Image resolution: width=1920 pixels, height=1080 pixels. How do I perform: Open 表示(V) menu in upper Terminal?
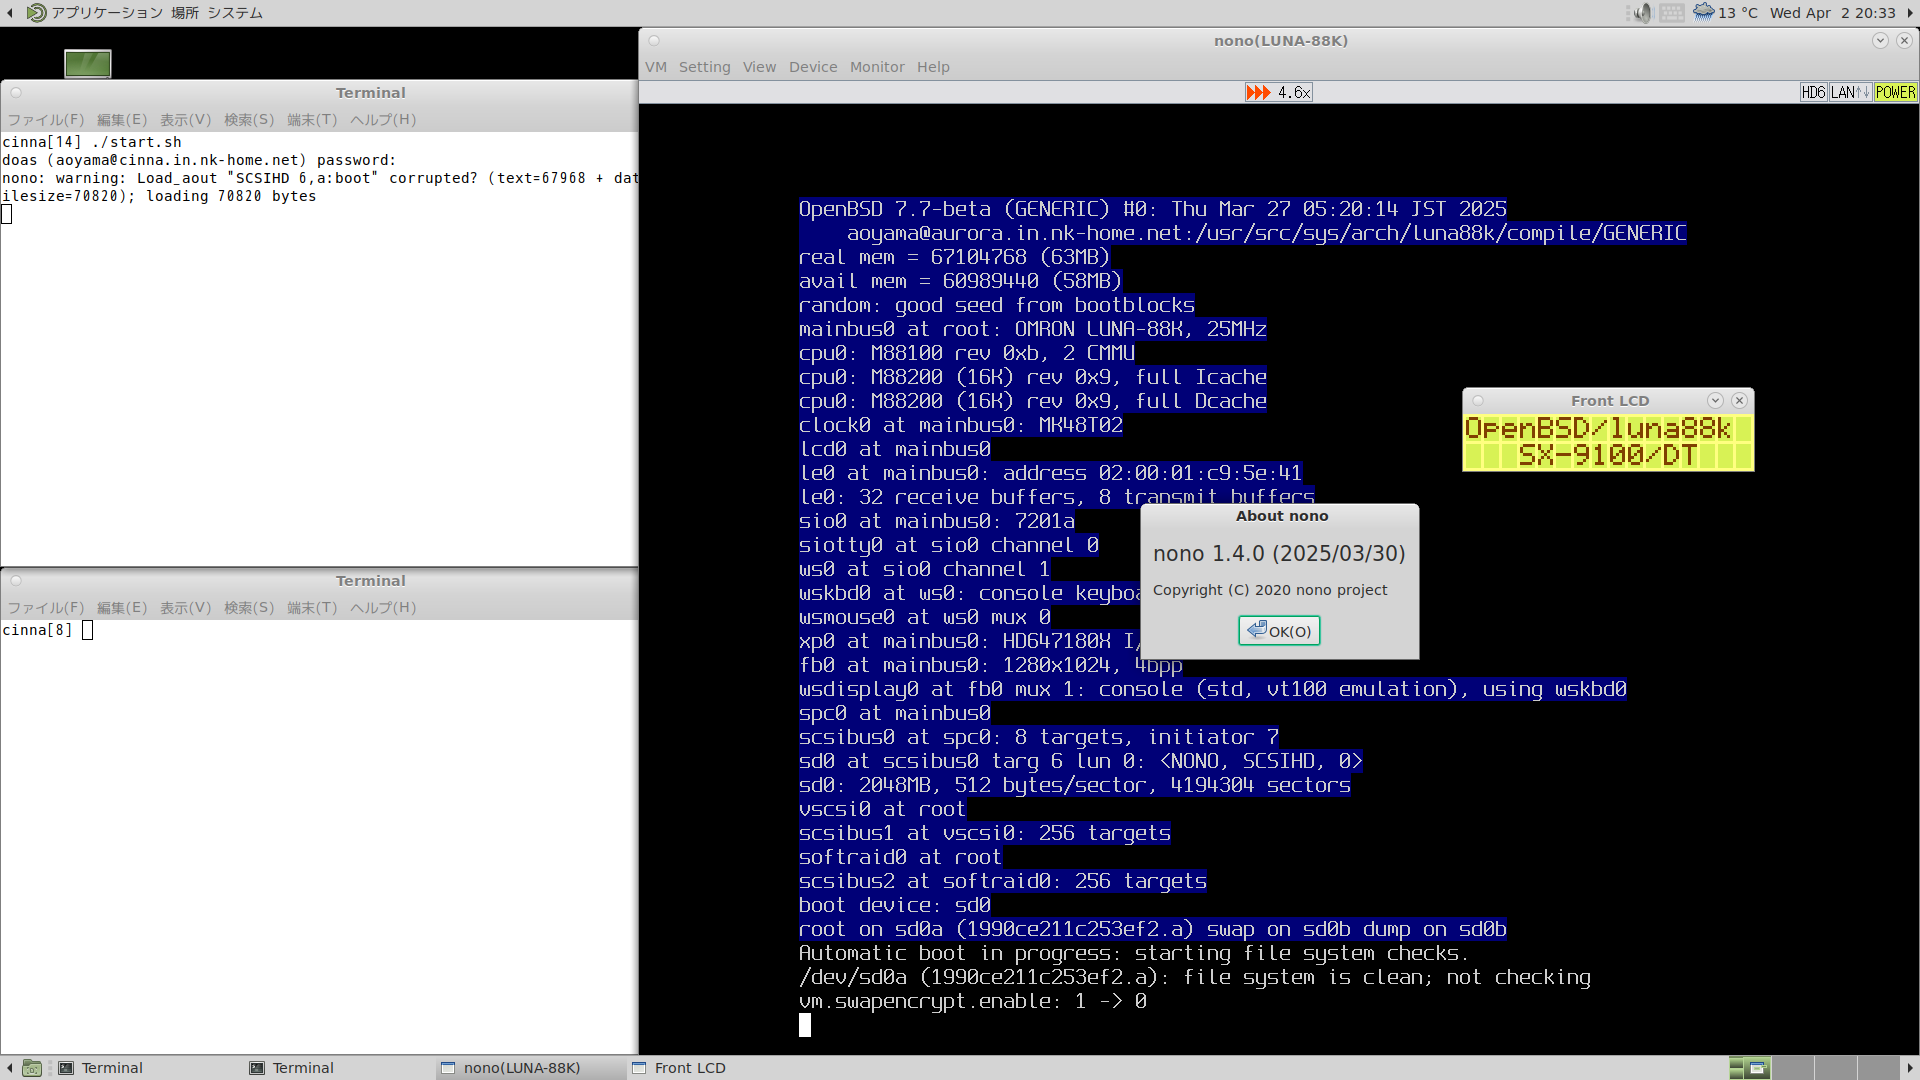186,120
